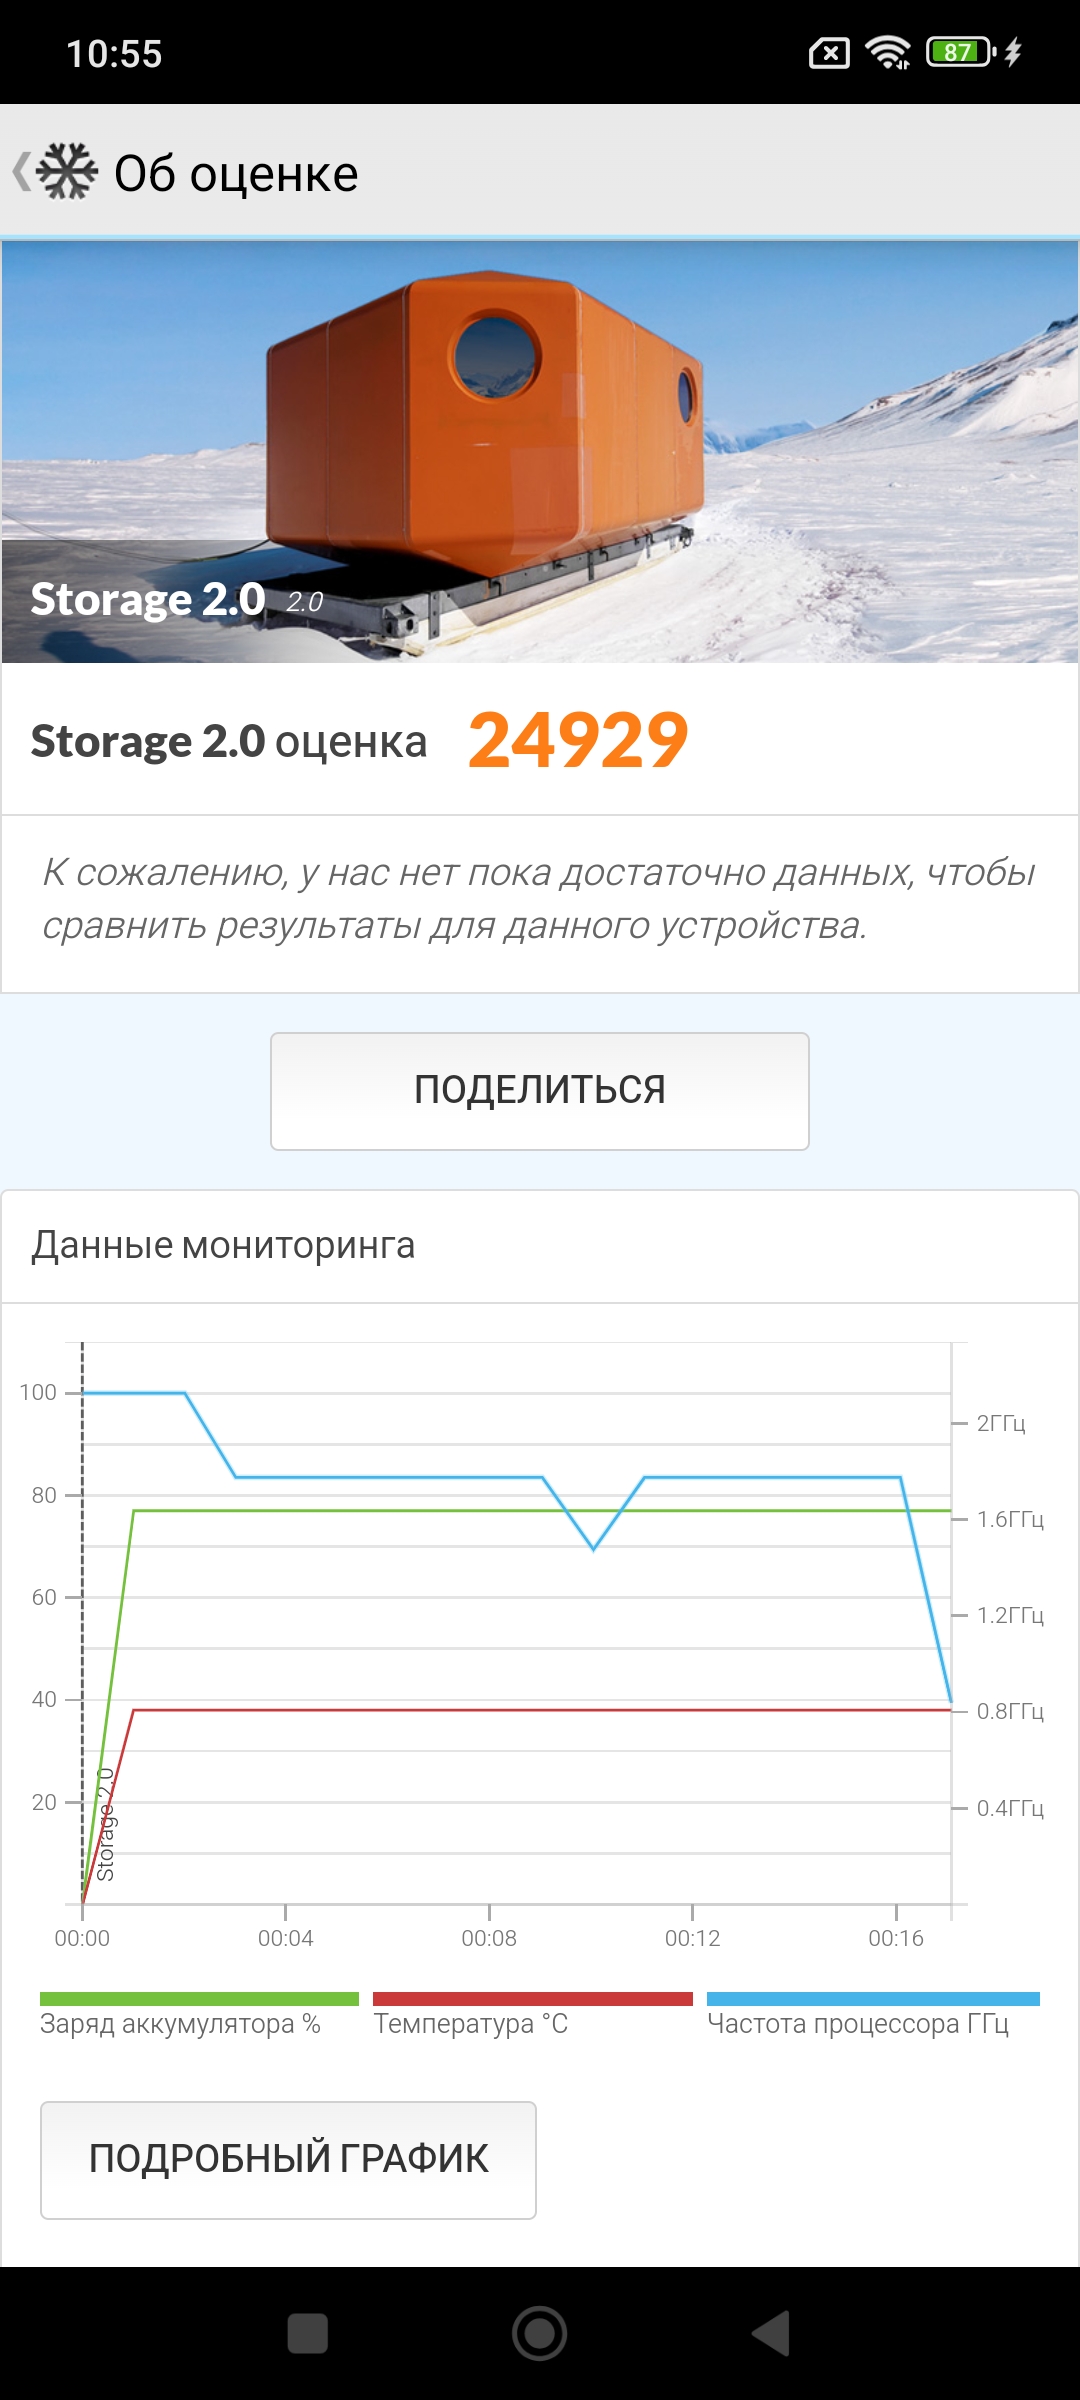Image resolution: width=1080 pixels, height=2400 pixels.
Task: Tap the Данные мониторинга section header
Action: 223,1246
